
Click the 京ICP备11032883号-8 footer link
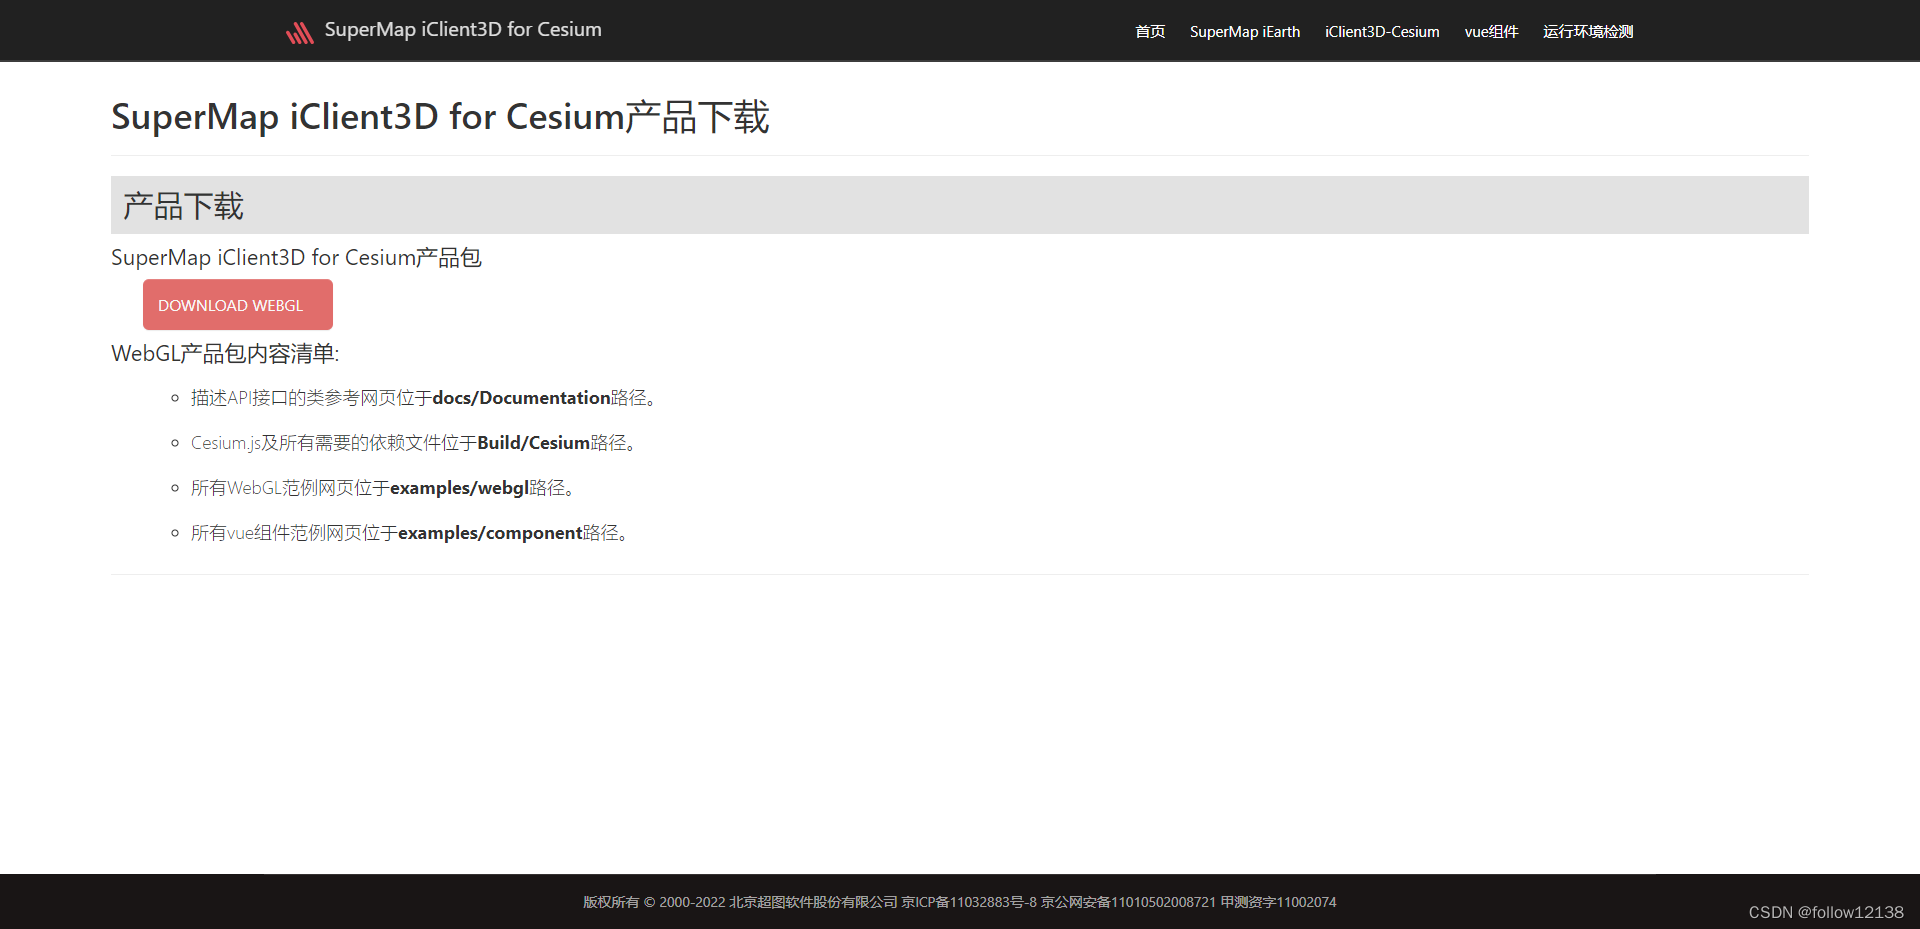(968, 902)
